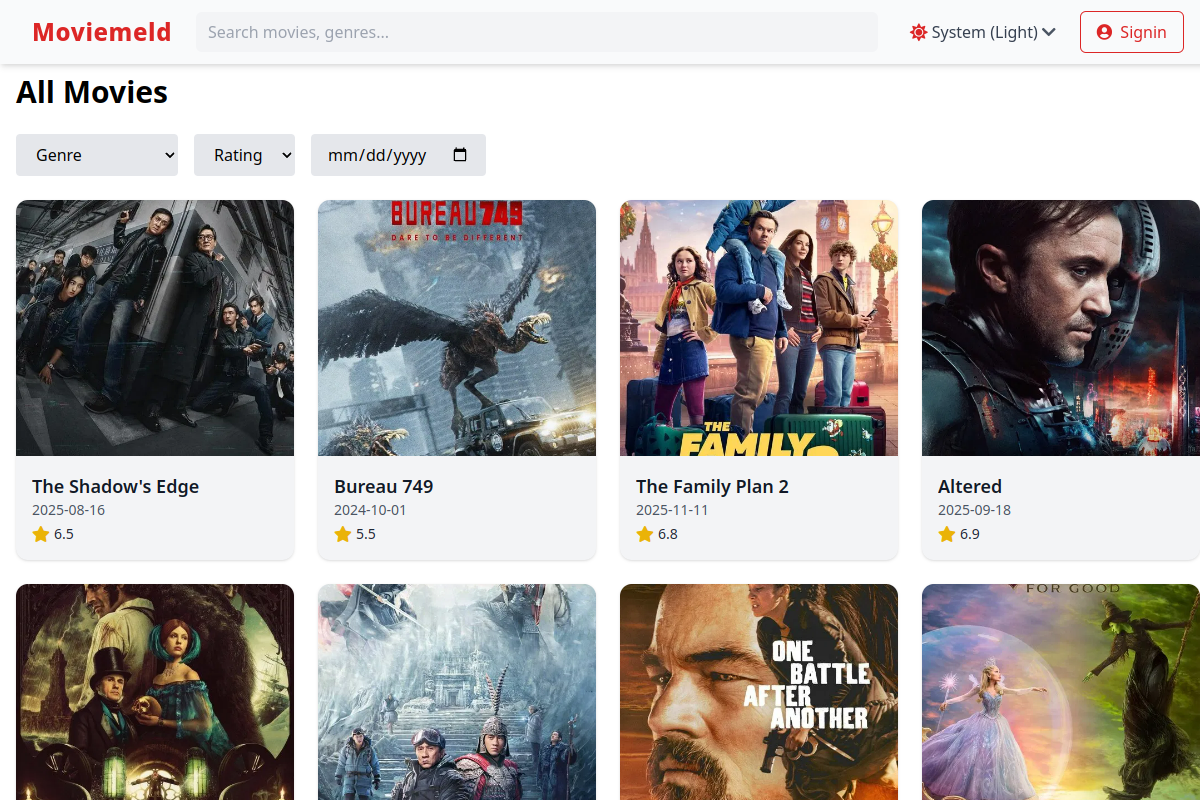Focus the Search movies, genres field

pos(537,32)
